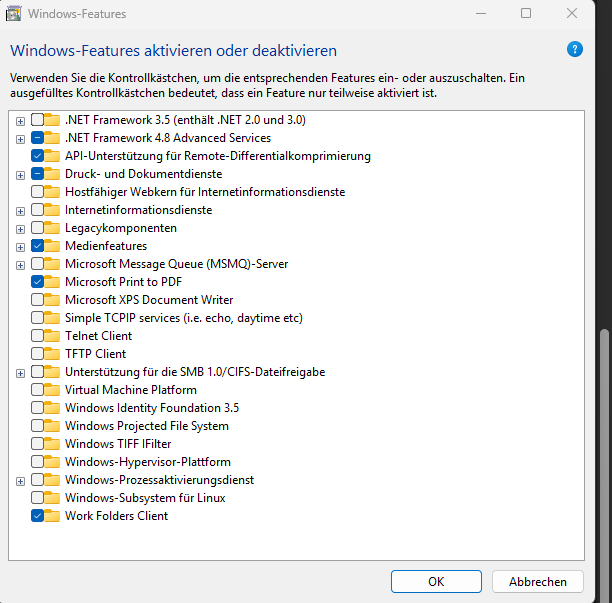Click folder icon of Virtual Machine Platform

pyautogui.click(x=52, y=390)
